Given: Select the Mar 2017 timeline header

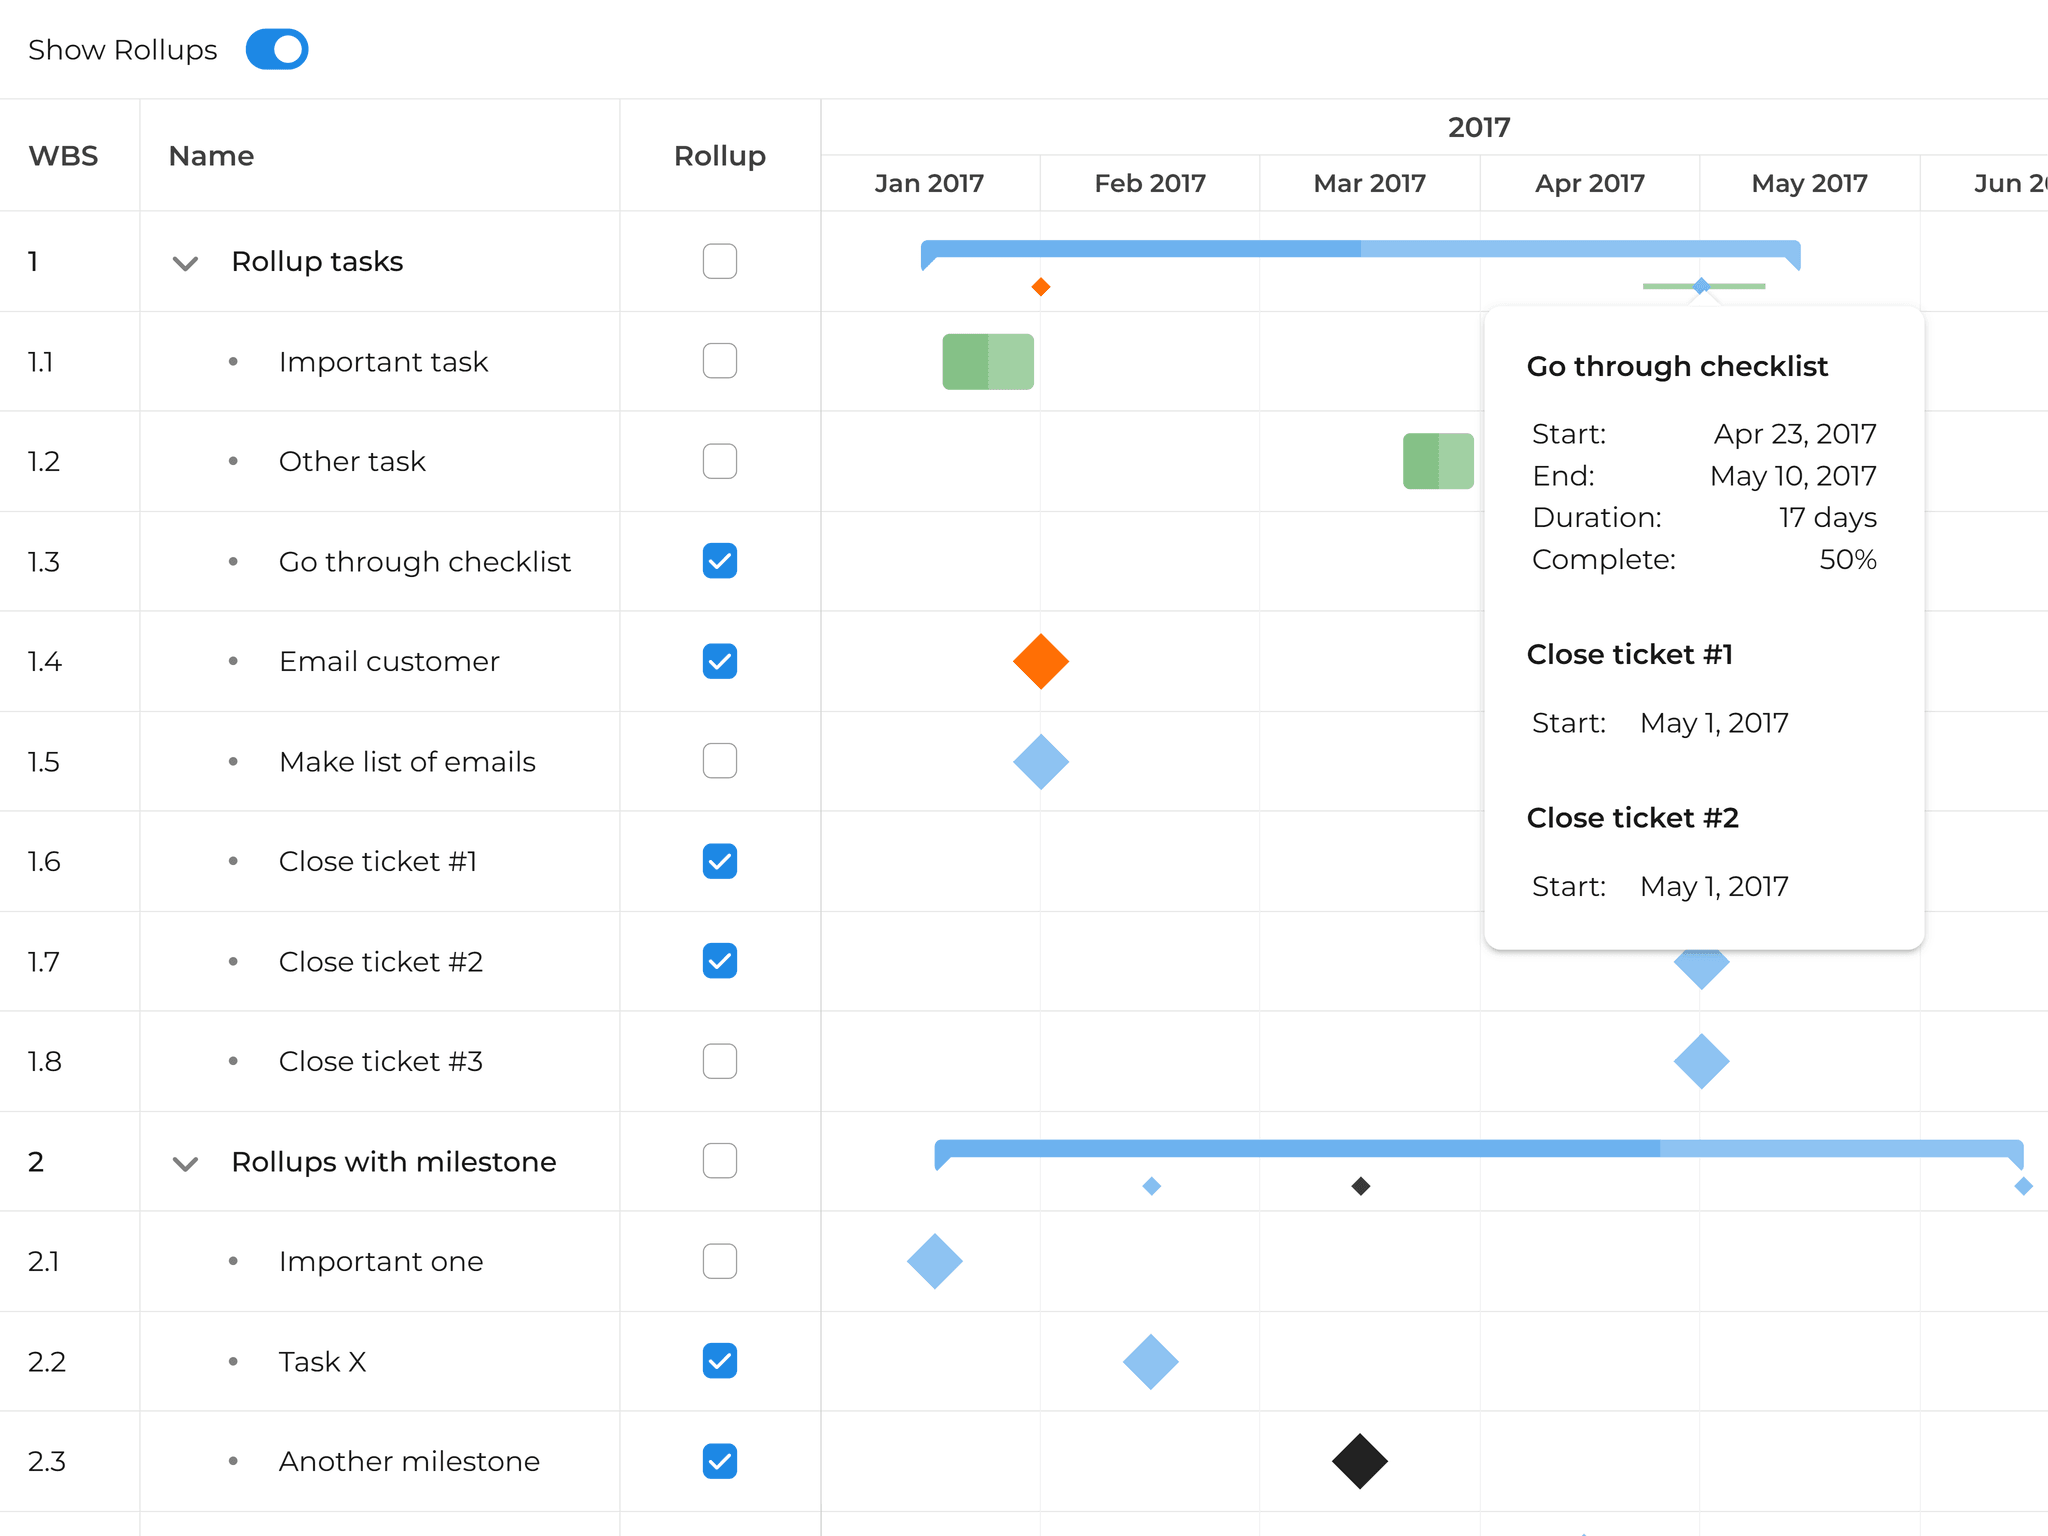Looking at the screenshot, I should pyautogui.click(x=1368, y=183).
